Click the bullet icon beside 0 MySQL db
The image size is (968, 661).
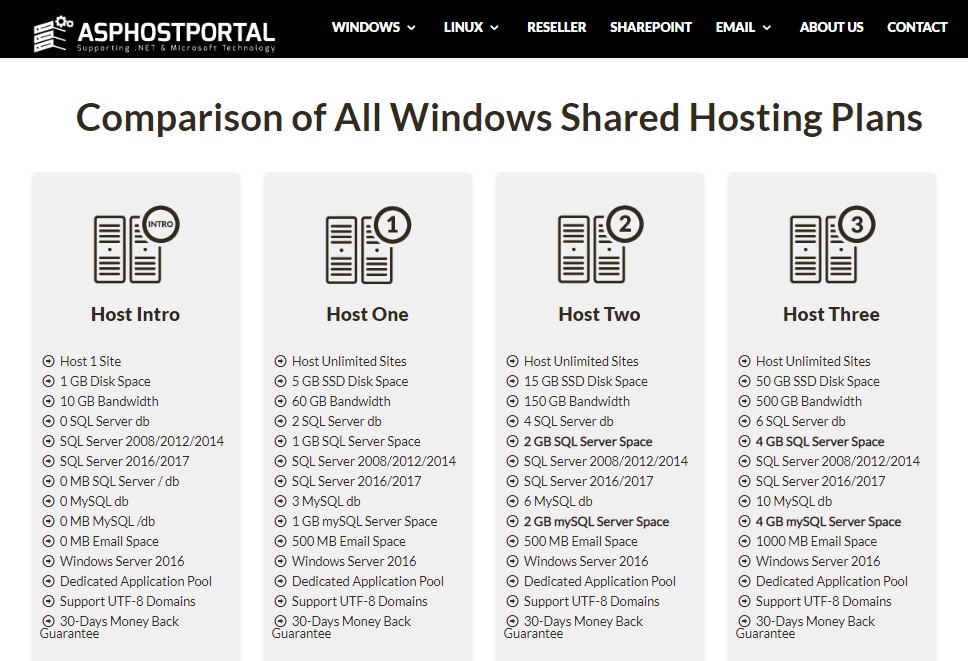(x=48, y=501)
